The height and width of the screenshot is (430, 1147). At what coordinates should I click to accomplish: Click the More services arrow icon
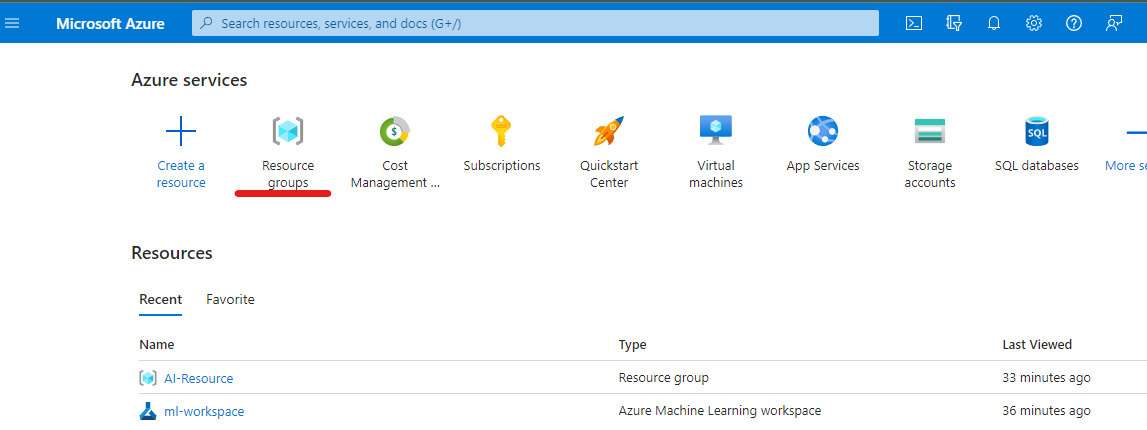coord(1137,132)
